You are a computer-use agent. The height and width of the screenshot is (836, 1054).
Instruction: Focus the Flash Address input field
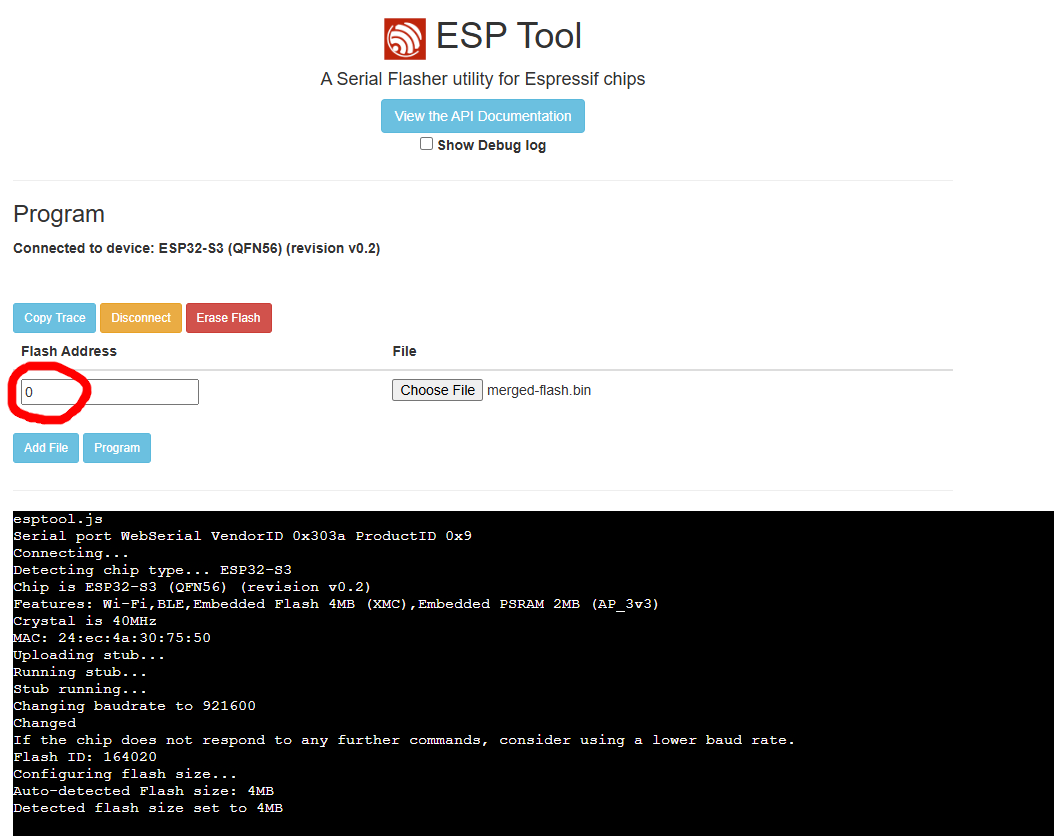point(110,392)
